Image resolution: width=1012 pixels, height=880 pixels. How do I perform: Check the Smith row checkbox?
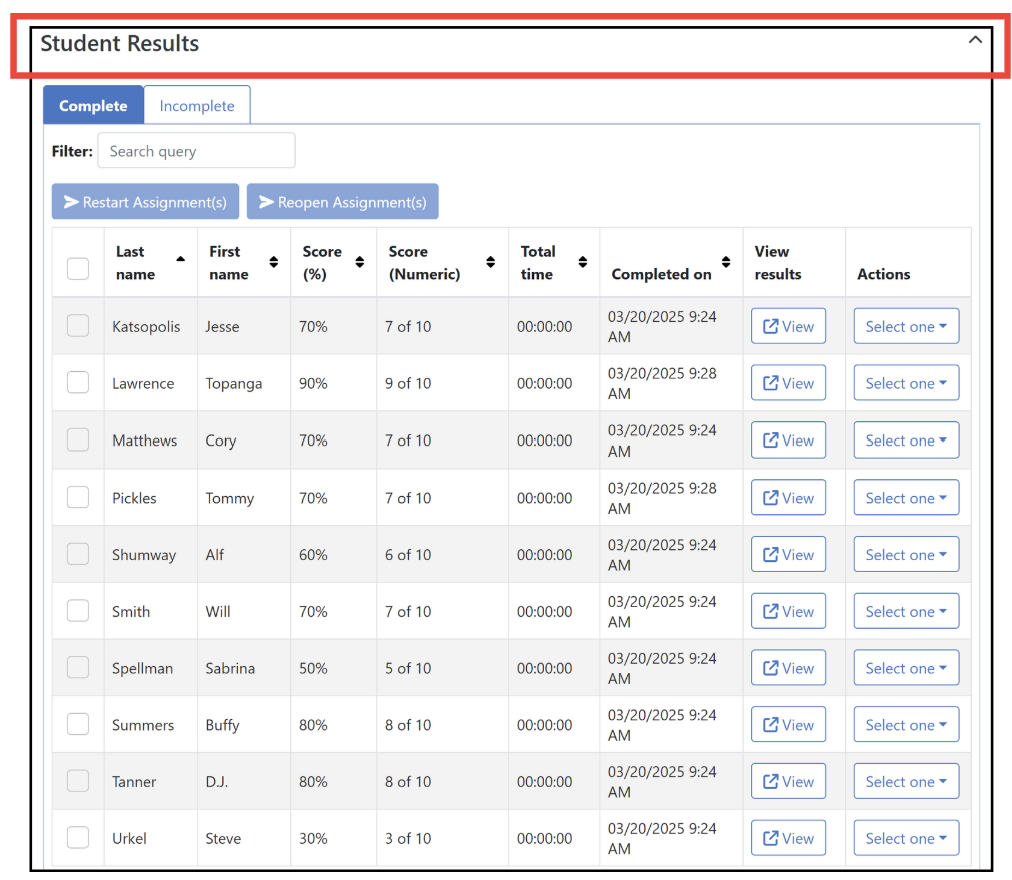78,611
